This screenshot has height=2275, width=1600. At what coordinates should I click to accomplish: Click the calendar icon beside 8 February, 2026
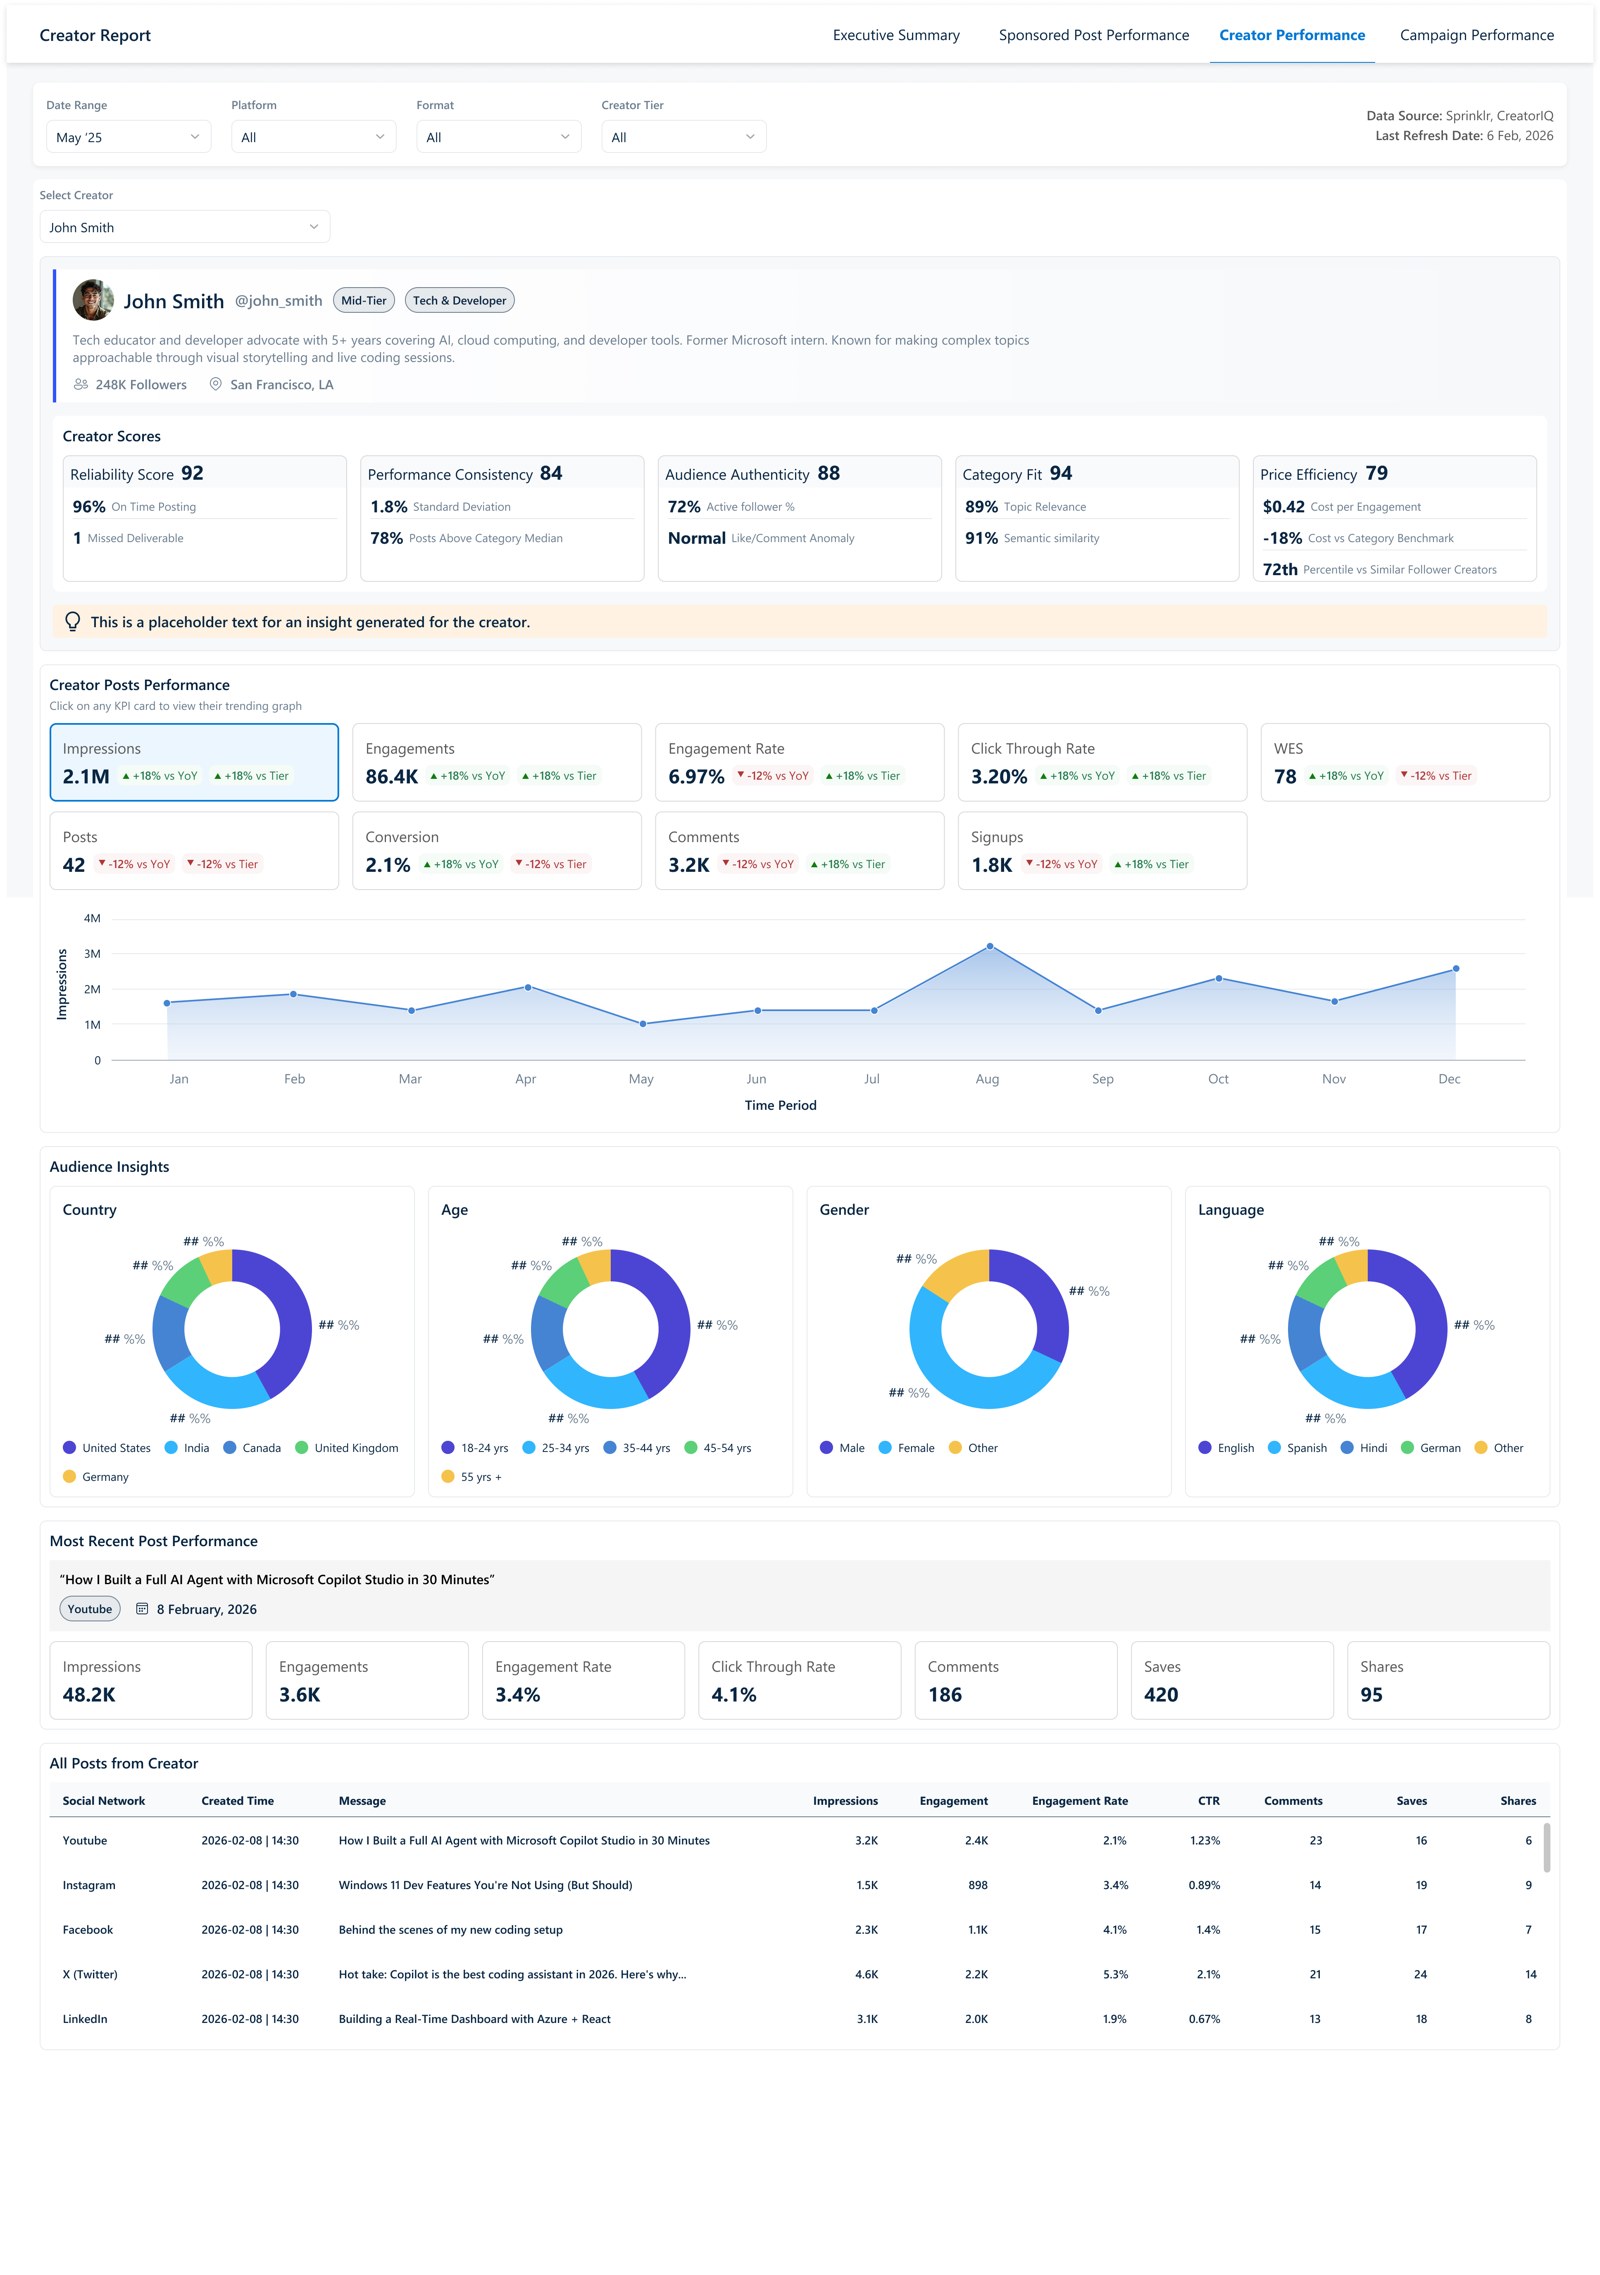click(142, 1609)
